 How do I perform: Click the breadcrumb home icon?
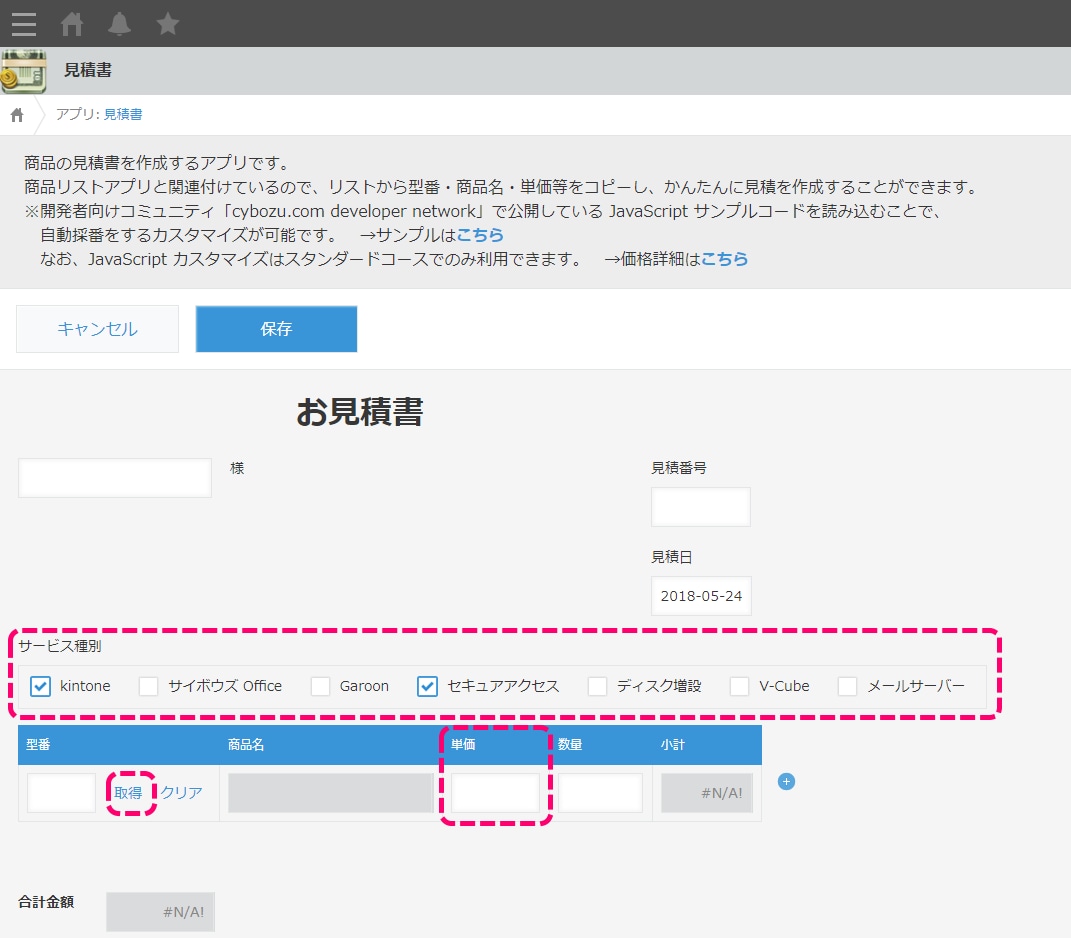tap(16, 115)
